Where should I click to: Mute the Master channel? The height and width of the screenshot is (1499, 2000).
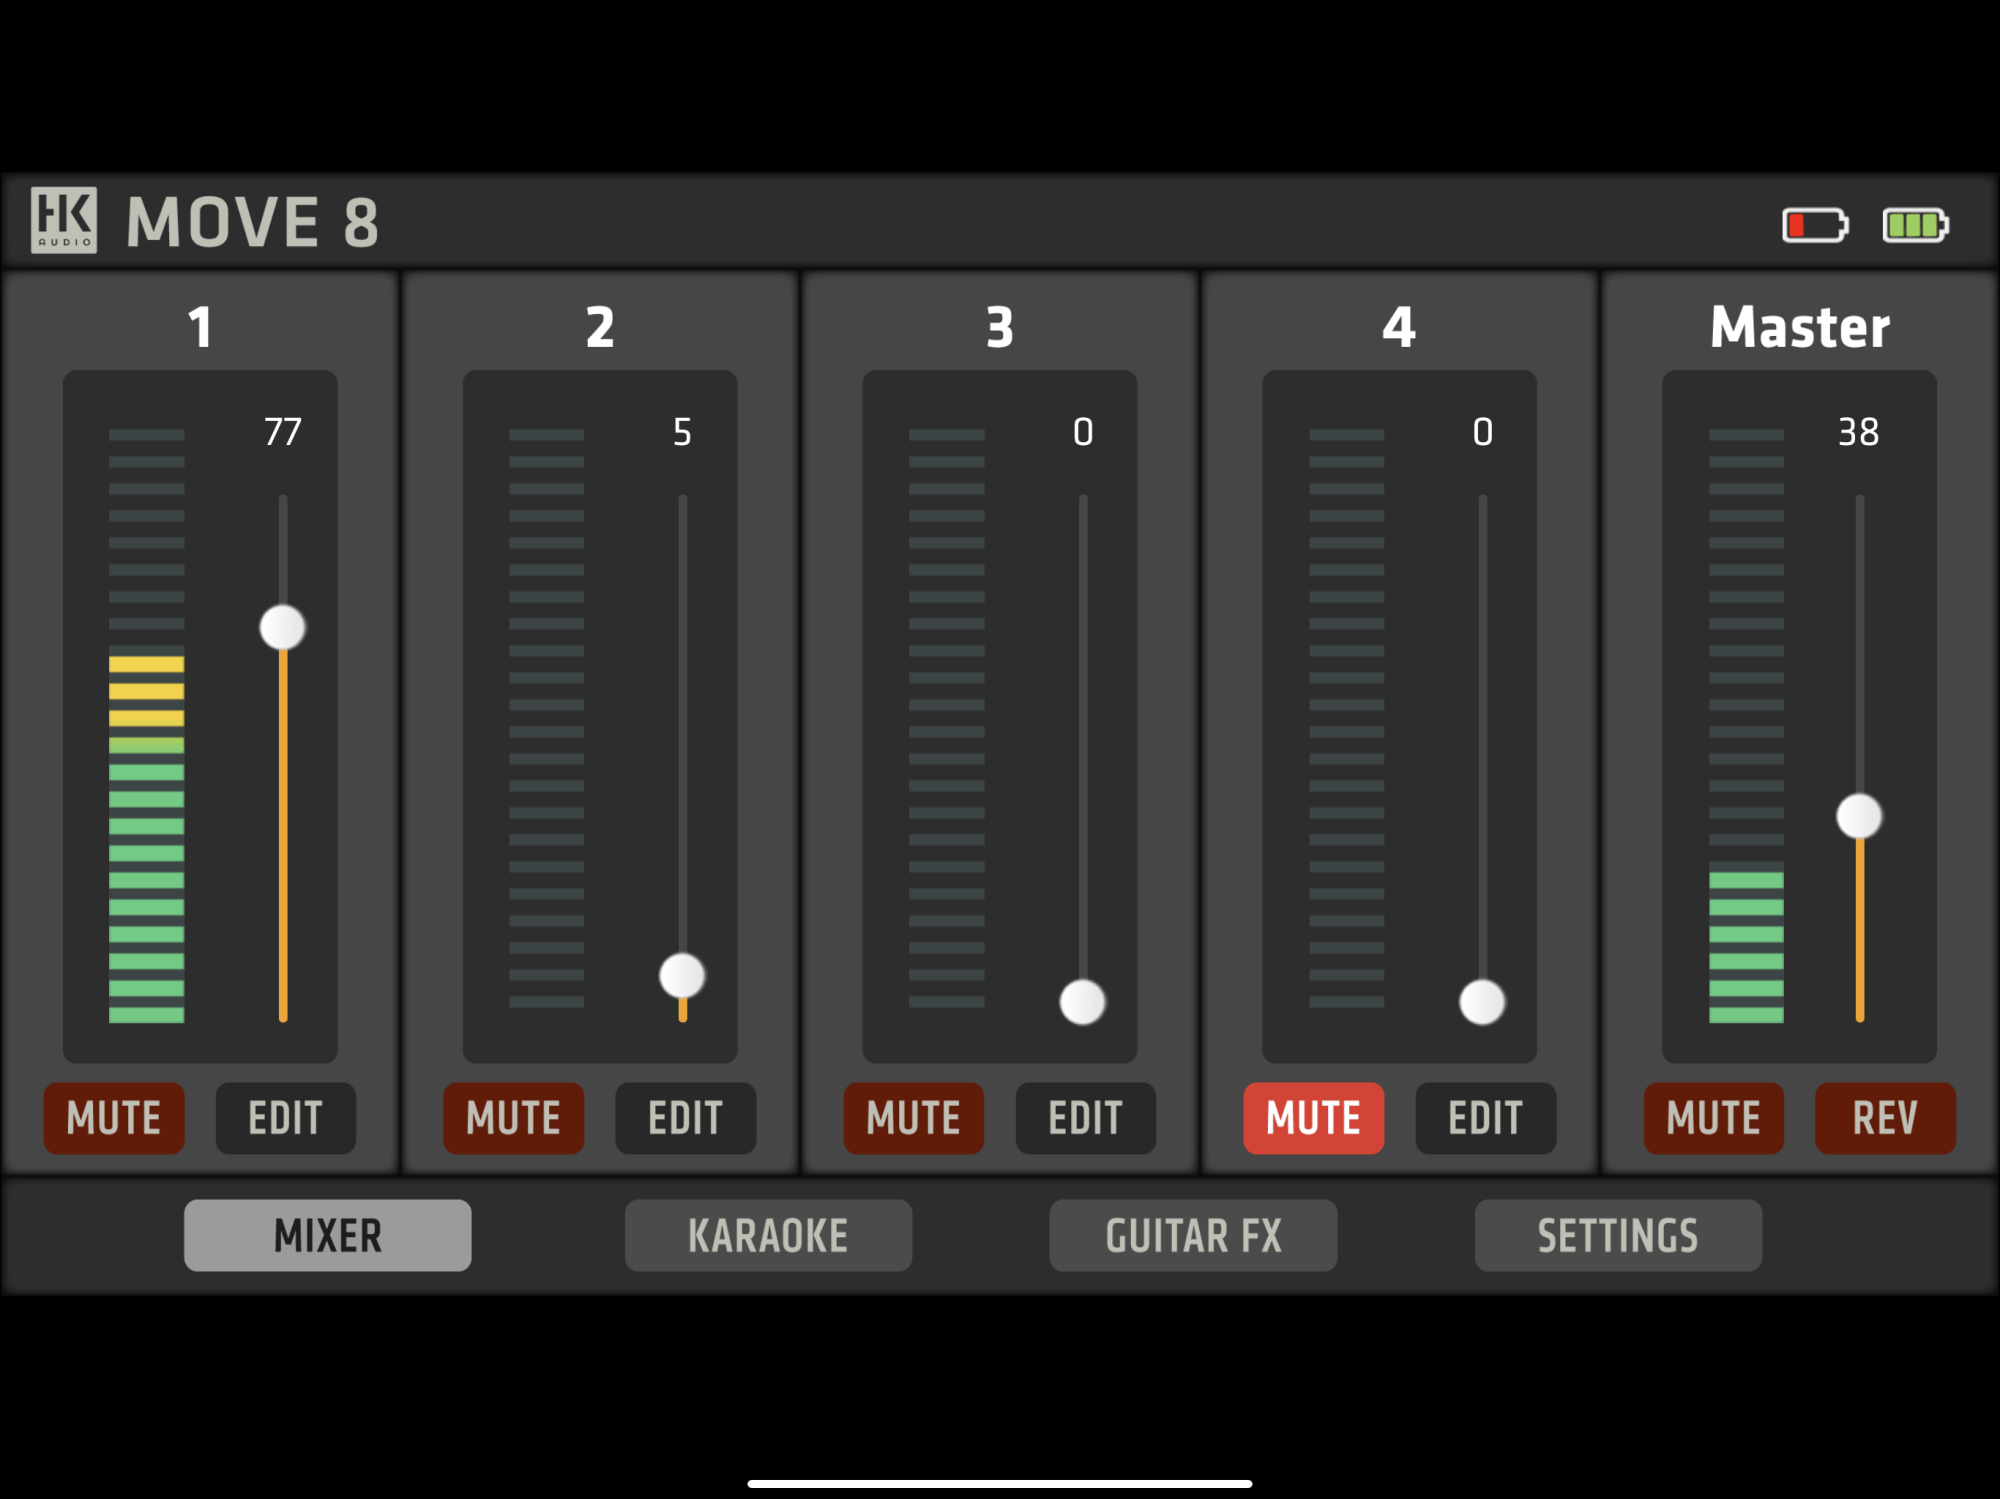tap(1714, 1118)
